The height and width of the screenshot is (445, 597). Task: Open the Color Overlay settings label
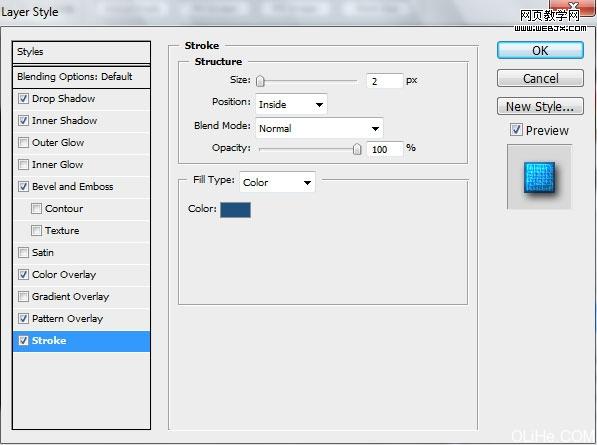coord(64,274)
